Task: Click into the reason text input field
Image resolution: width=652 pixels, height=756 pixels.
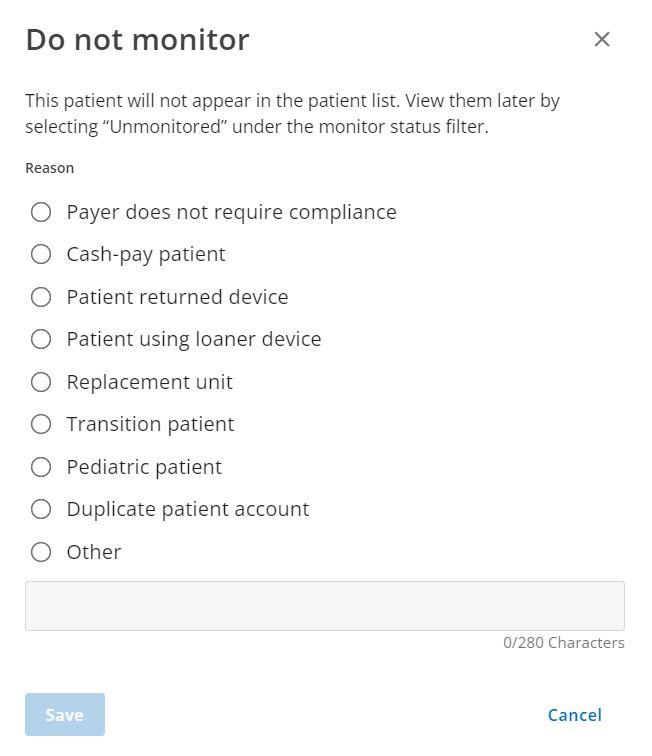Action: pos(324,606)
